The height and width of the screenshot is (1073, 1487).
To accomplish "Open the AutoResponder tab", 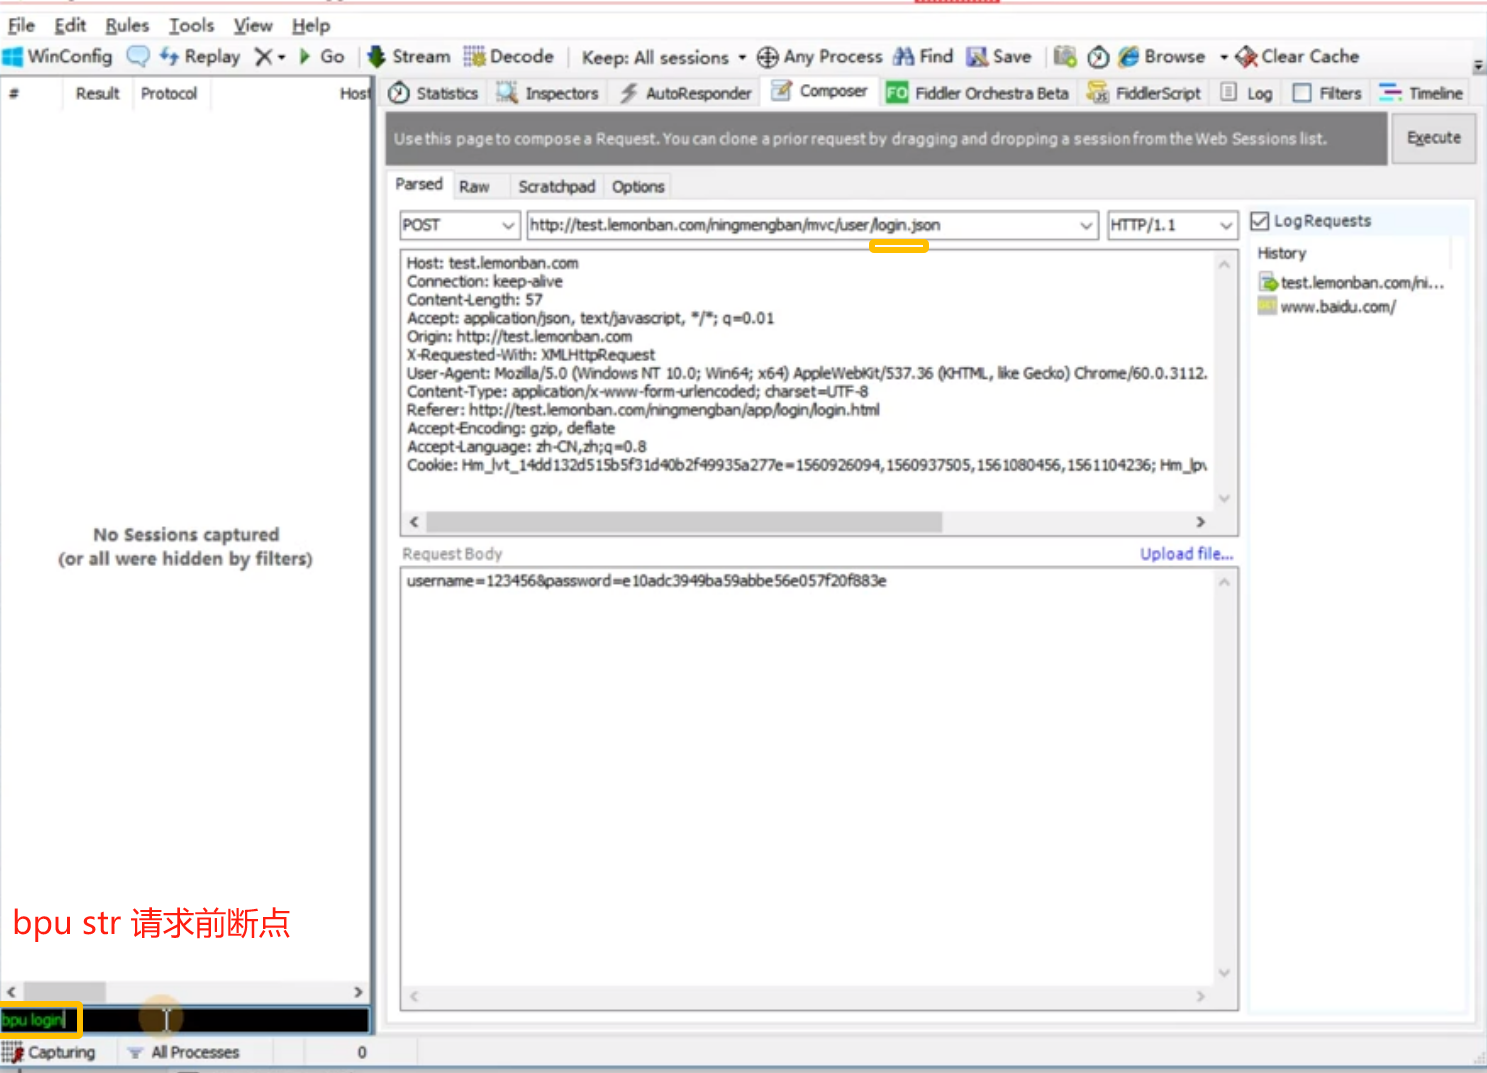I will (x=685, y=93).
